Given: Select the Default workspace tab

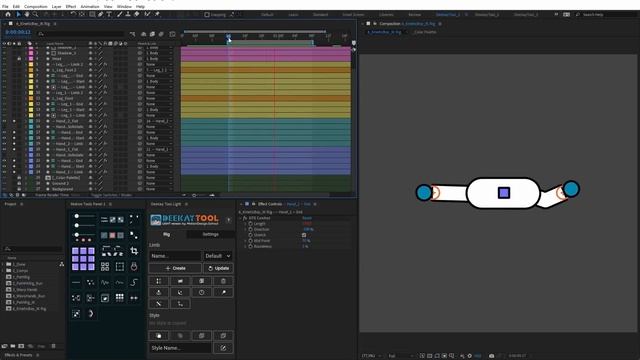Looking at the screenshot, I should (267, 15).
